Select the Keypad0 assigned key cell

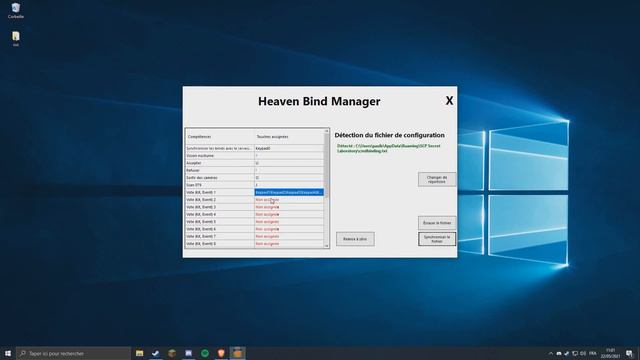tap(289, 149)
